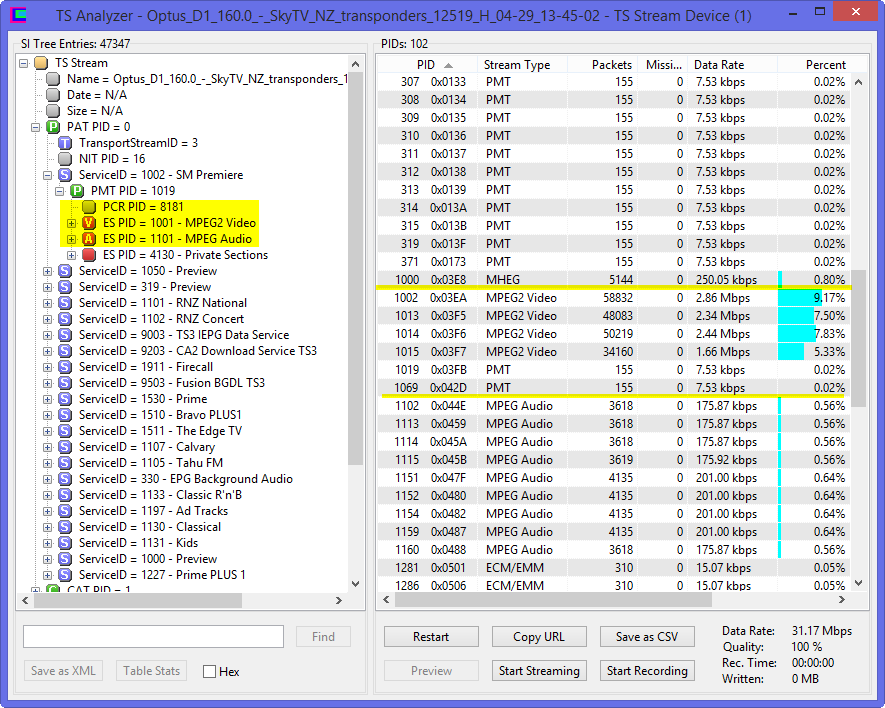Click the TransportStreamID 'T' icon
Screen dimensions: 885x708
(65, 143)
